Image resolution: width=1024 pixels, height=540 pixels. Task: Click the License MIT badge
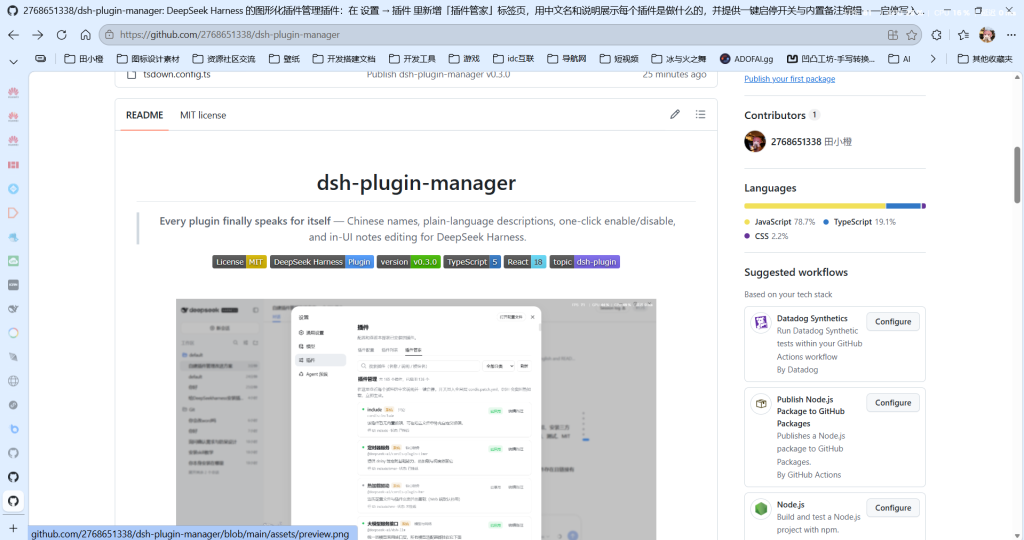pos(239,262)
